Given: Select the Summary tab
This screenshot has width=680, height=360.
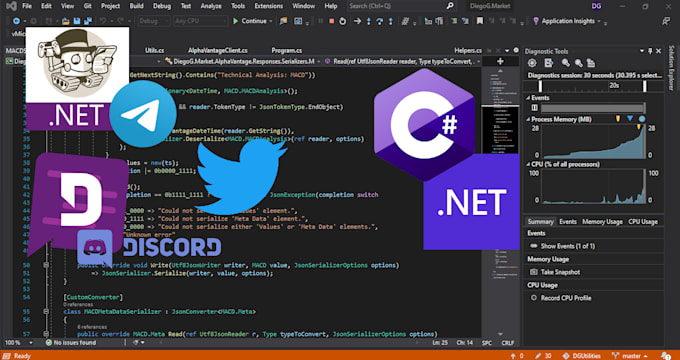Looking at the screenshot, I should (540, 222).
